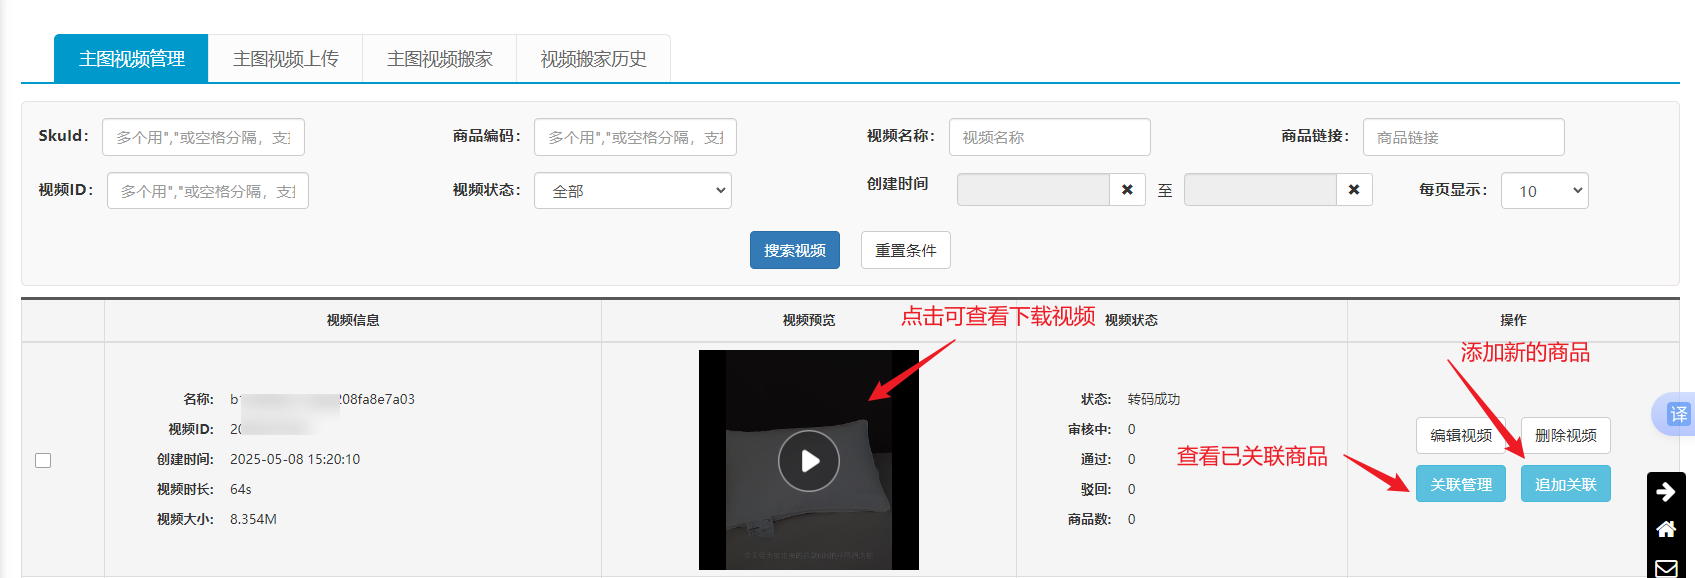Switch to 主图视频搬家 tab

(439, 59)
